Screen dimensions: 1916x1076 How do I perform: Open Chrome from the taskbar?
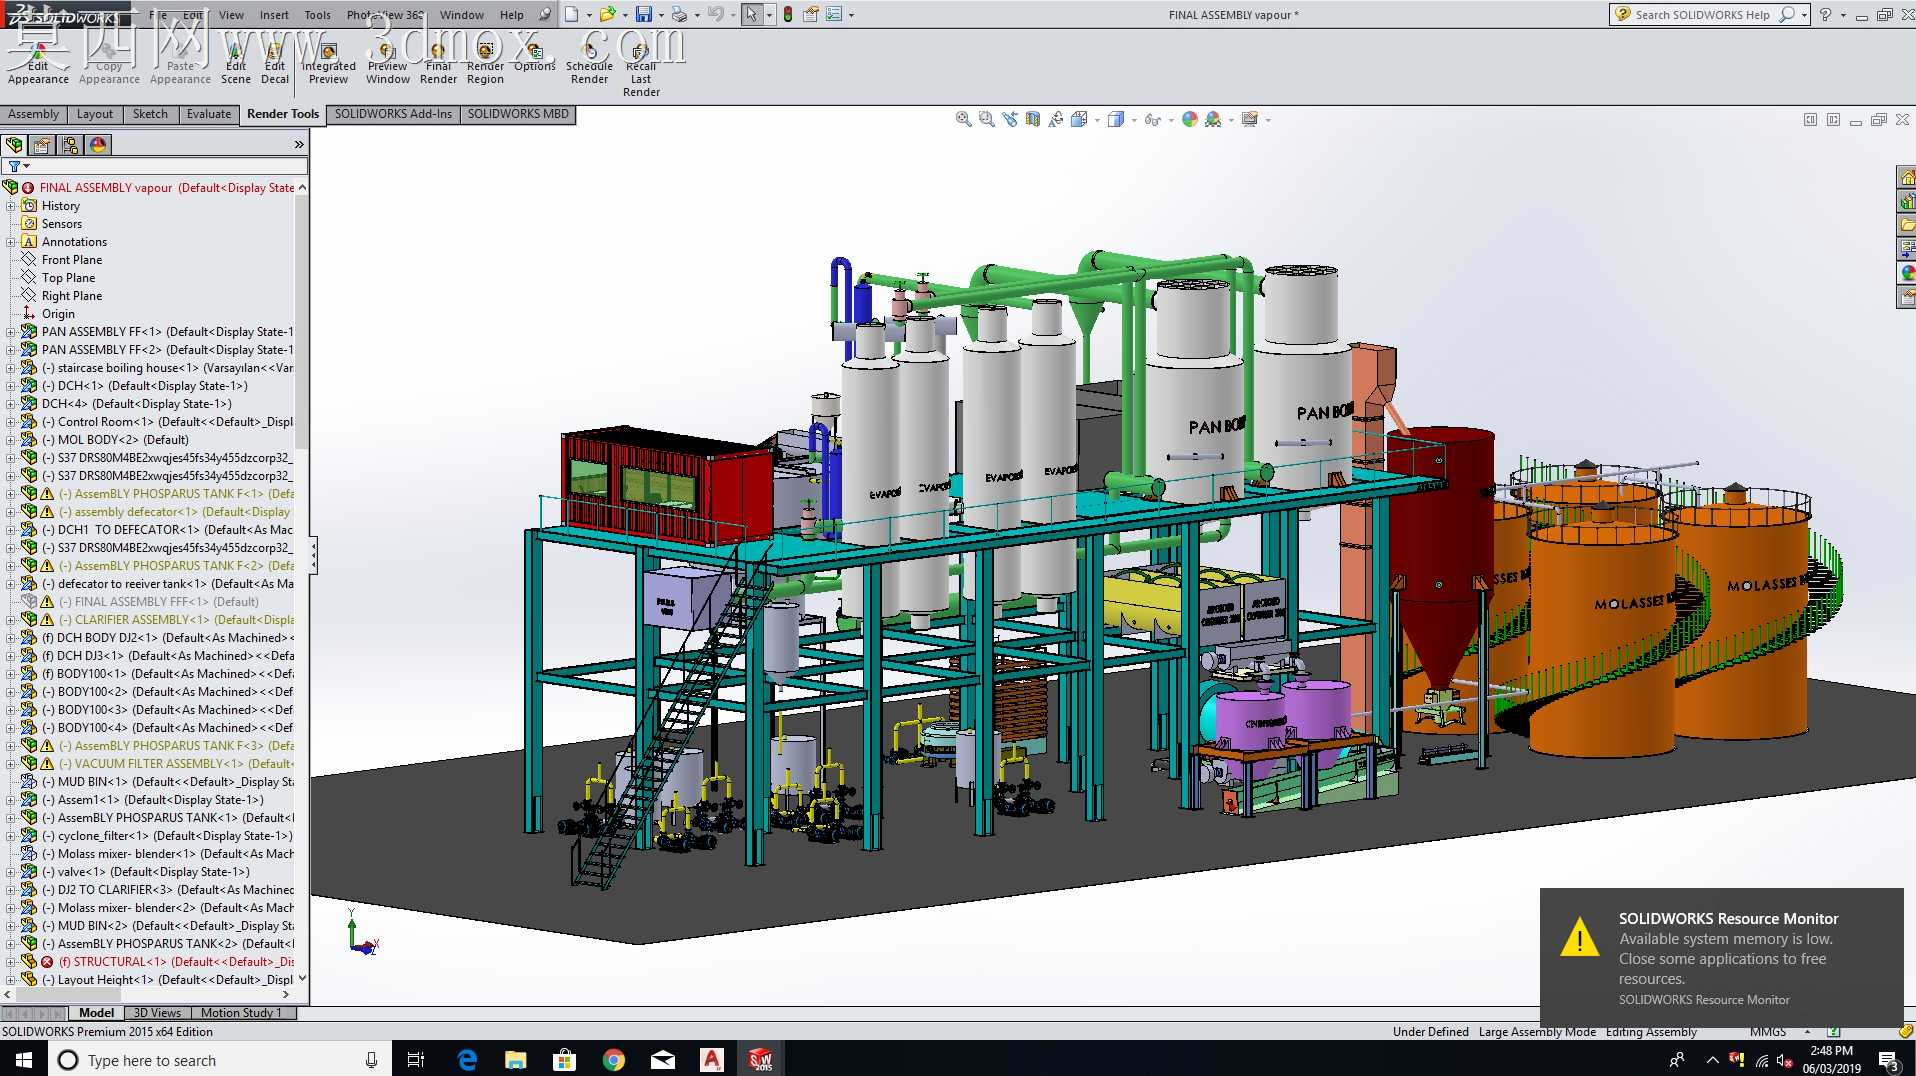(614, 1060)
